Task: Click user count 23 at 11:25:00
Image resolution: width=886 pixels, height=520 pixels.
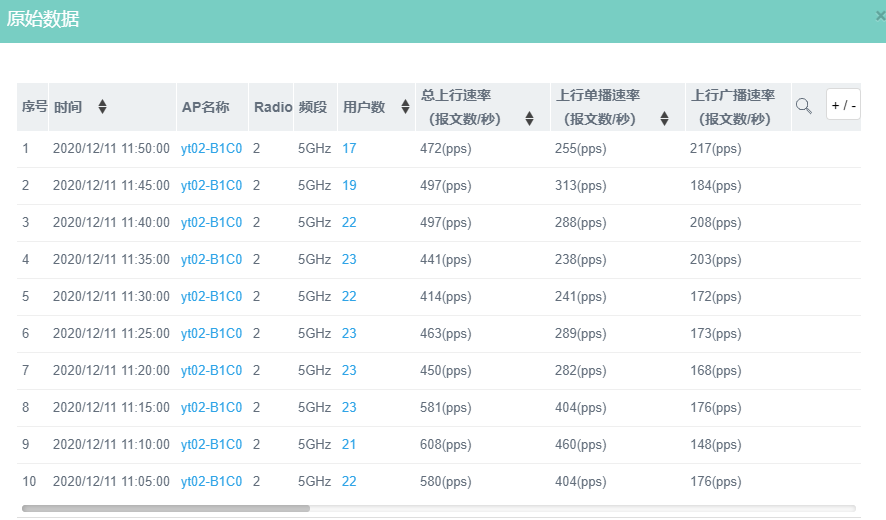Action: pos(349,333)
